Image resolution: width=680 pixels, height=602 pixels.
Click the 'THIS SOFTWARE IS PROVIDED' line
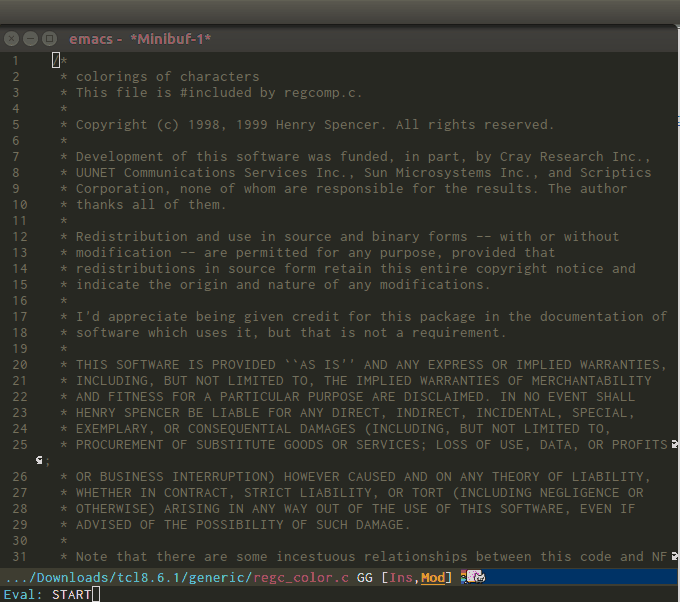[x=364, y=365]
